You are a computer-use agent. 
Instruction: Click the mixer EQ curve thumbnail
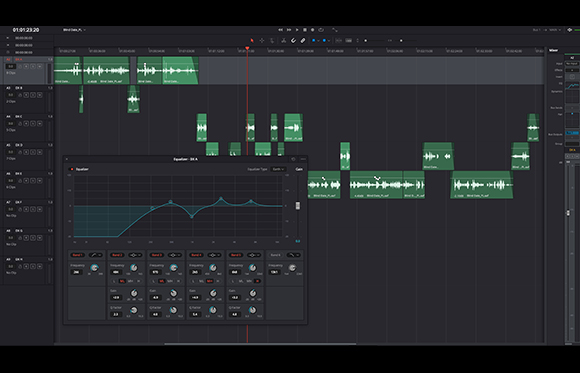pos(572,85)
